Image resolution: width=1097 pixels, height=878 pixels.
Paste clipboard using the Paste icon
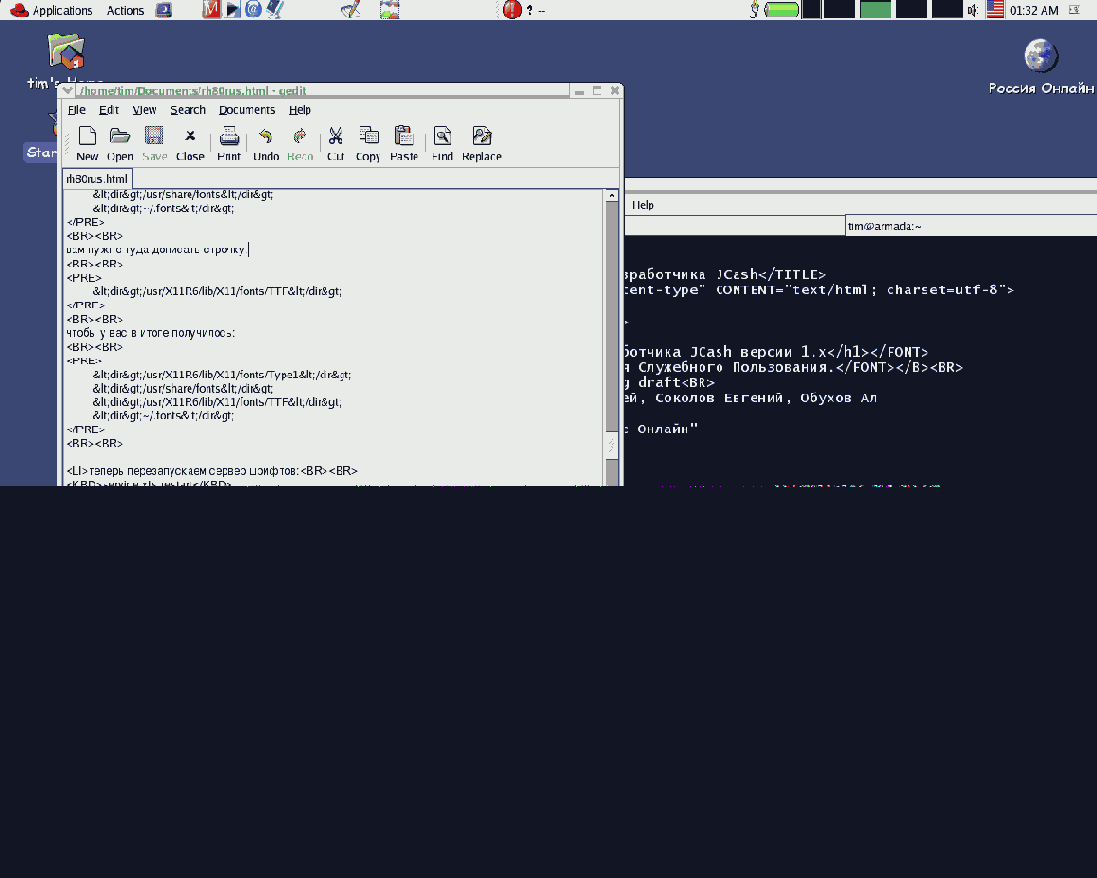click(x=404, y=142)
